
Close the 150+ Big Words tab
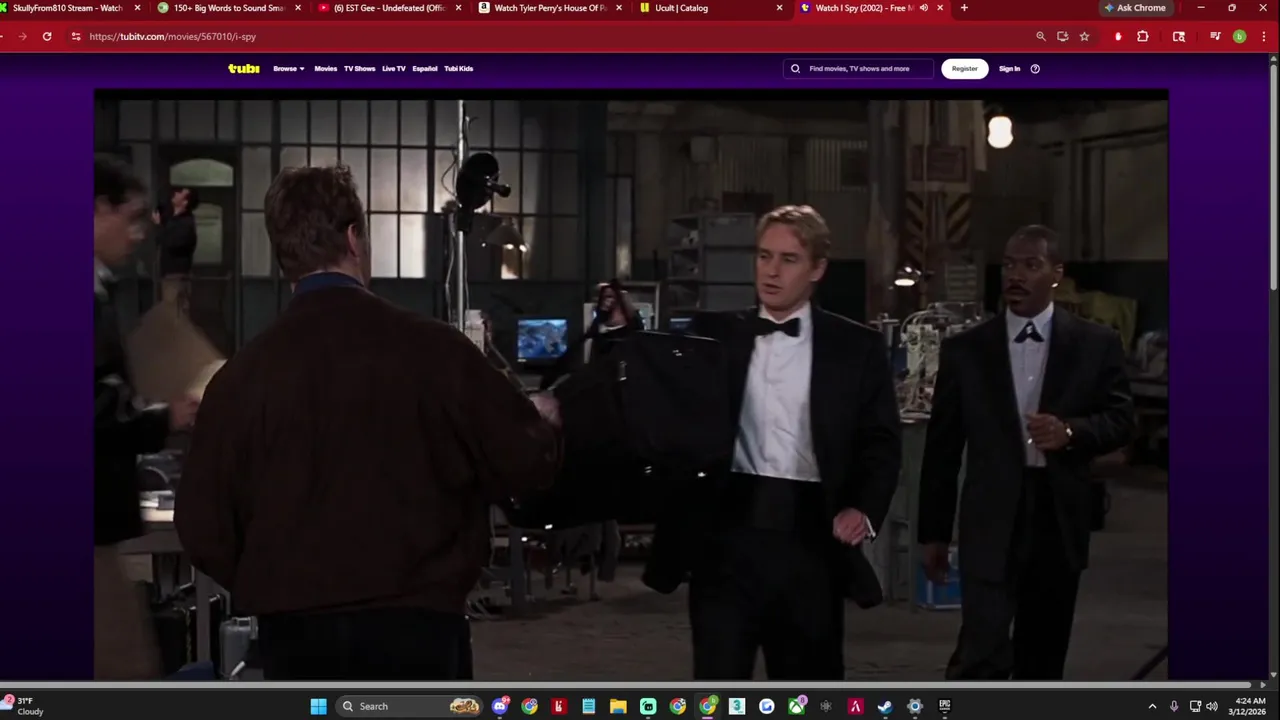click(x=298, y=8)
